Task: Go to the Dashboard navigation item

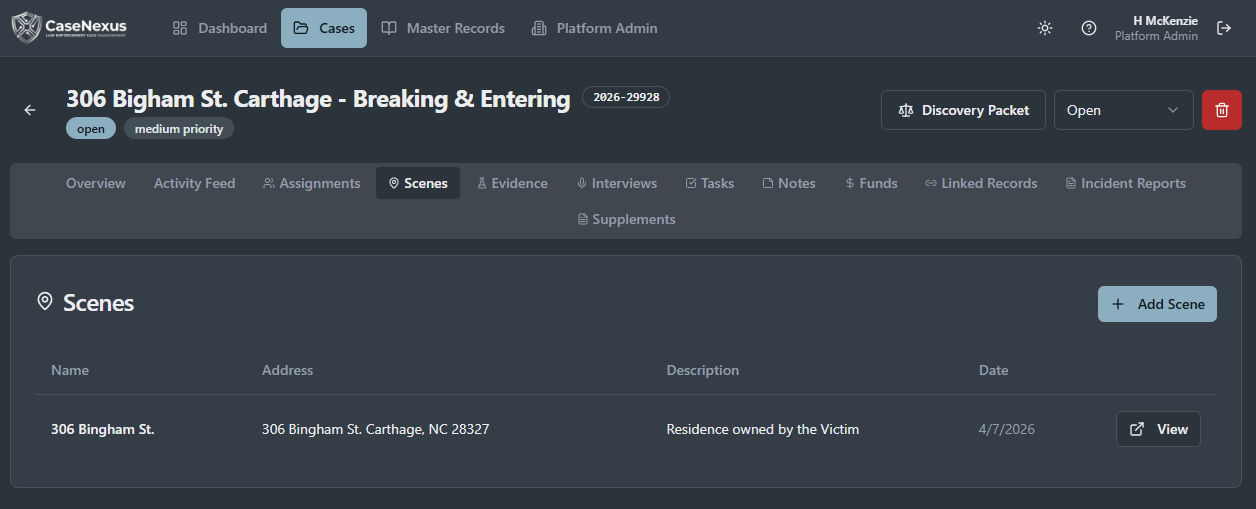Action: tap(220, 28)
